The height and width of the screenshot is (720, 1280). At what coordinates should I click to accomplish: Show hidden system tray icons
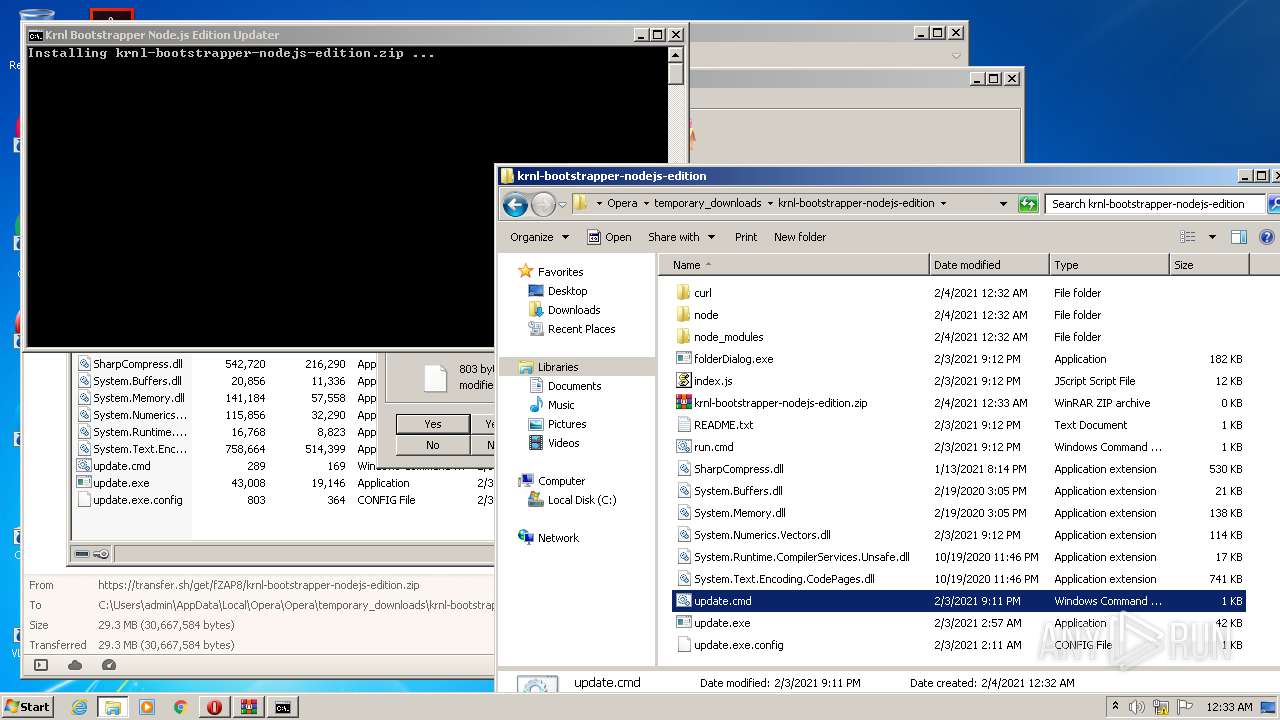tap(1115, 707)
